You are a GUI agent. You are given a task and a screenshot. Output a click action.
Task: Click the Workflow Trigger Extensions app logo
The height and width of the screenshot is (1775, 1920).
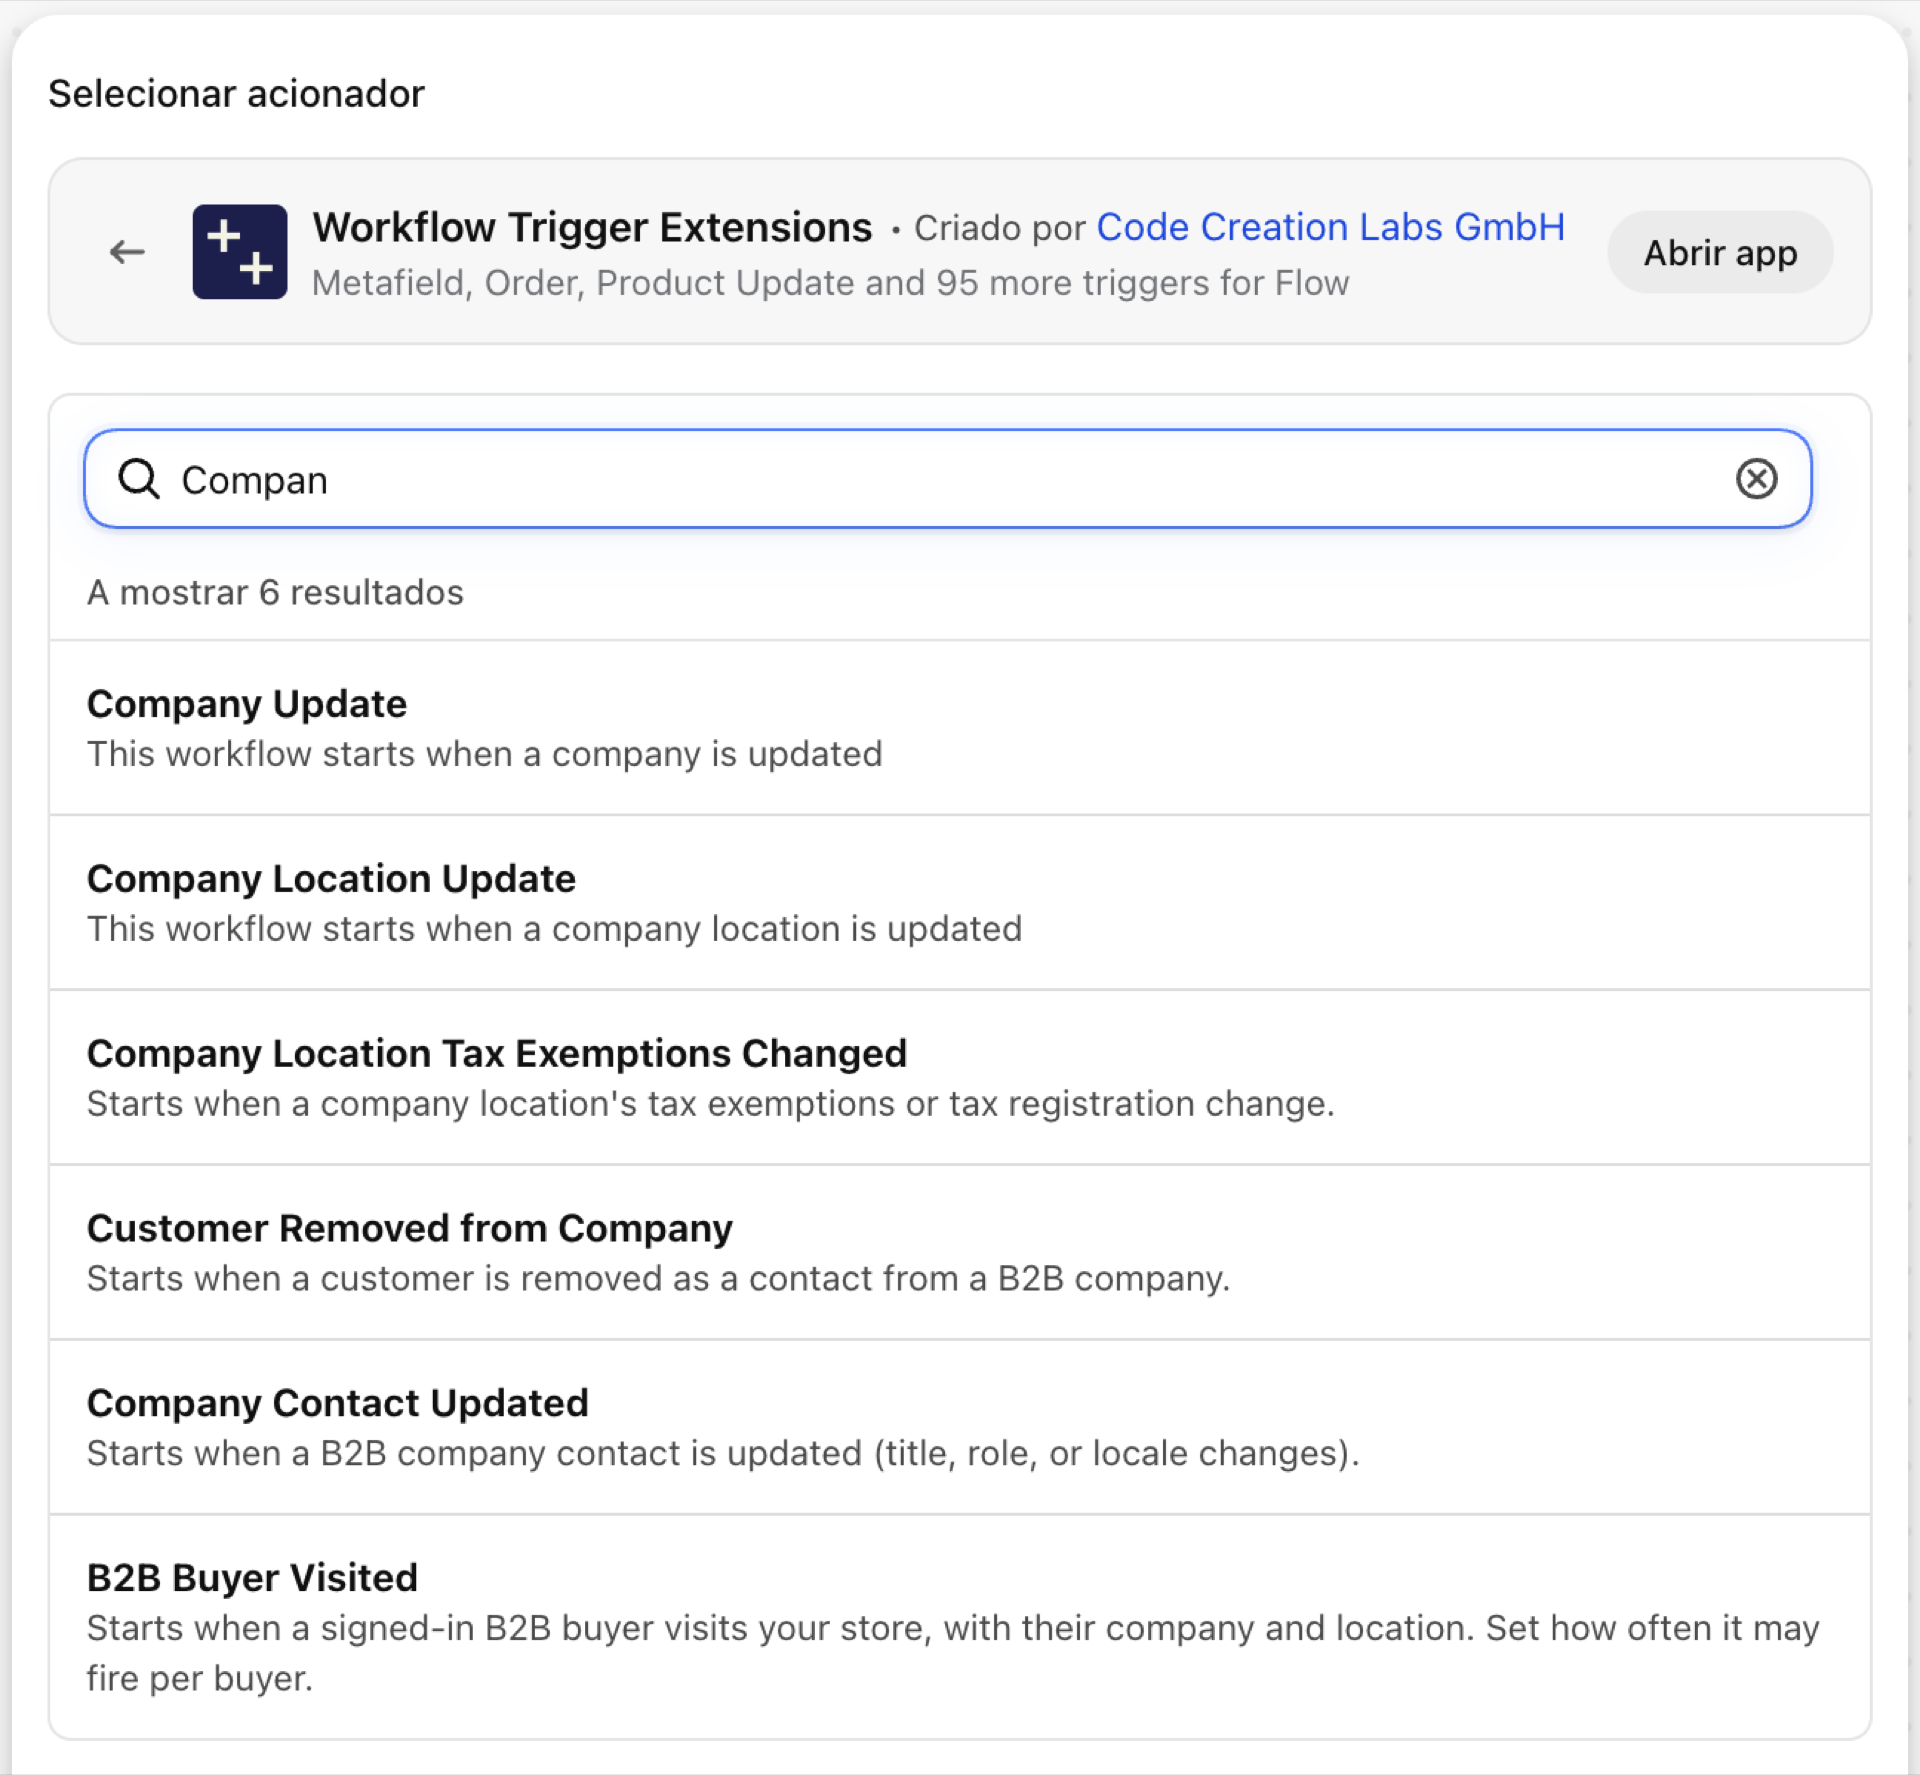pyautogui.click(x=240, y=252)
